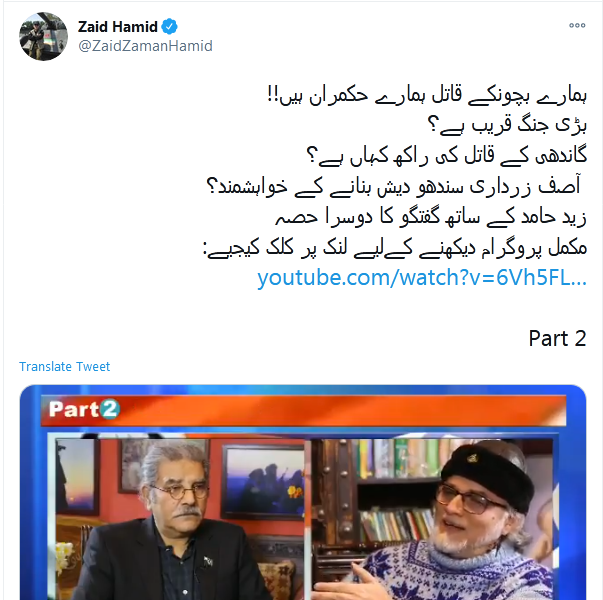Open the tweet's three-dot more options menu
Viewport: 603px width, 600px height.
(x=577, y=25)
